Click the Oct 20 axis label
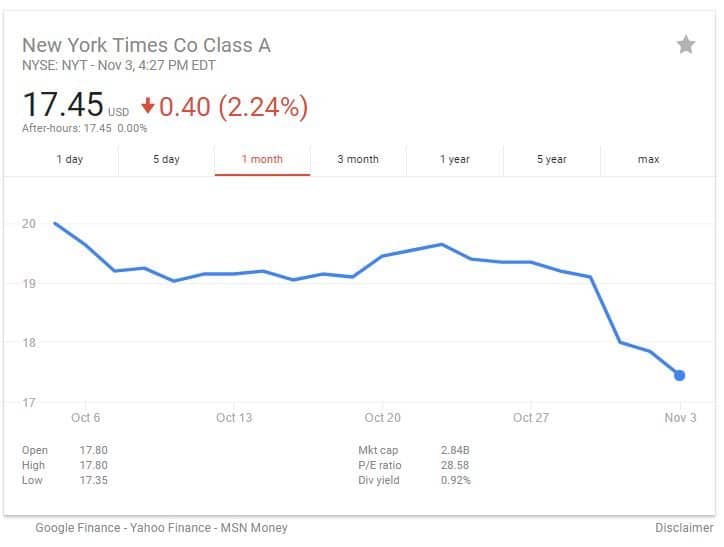 coord(382,418)
